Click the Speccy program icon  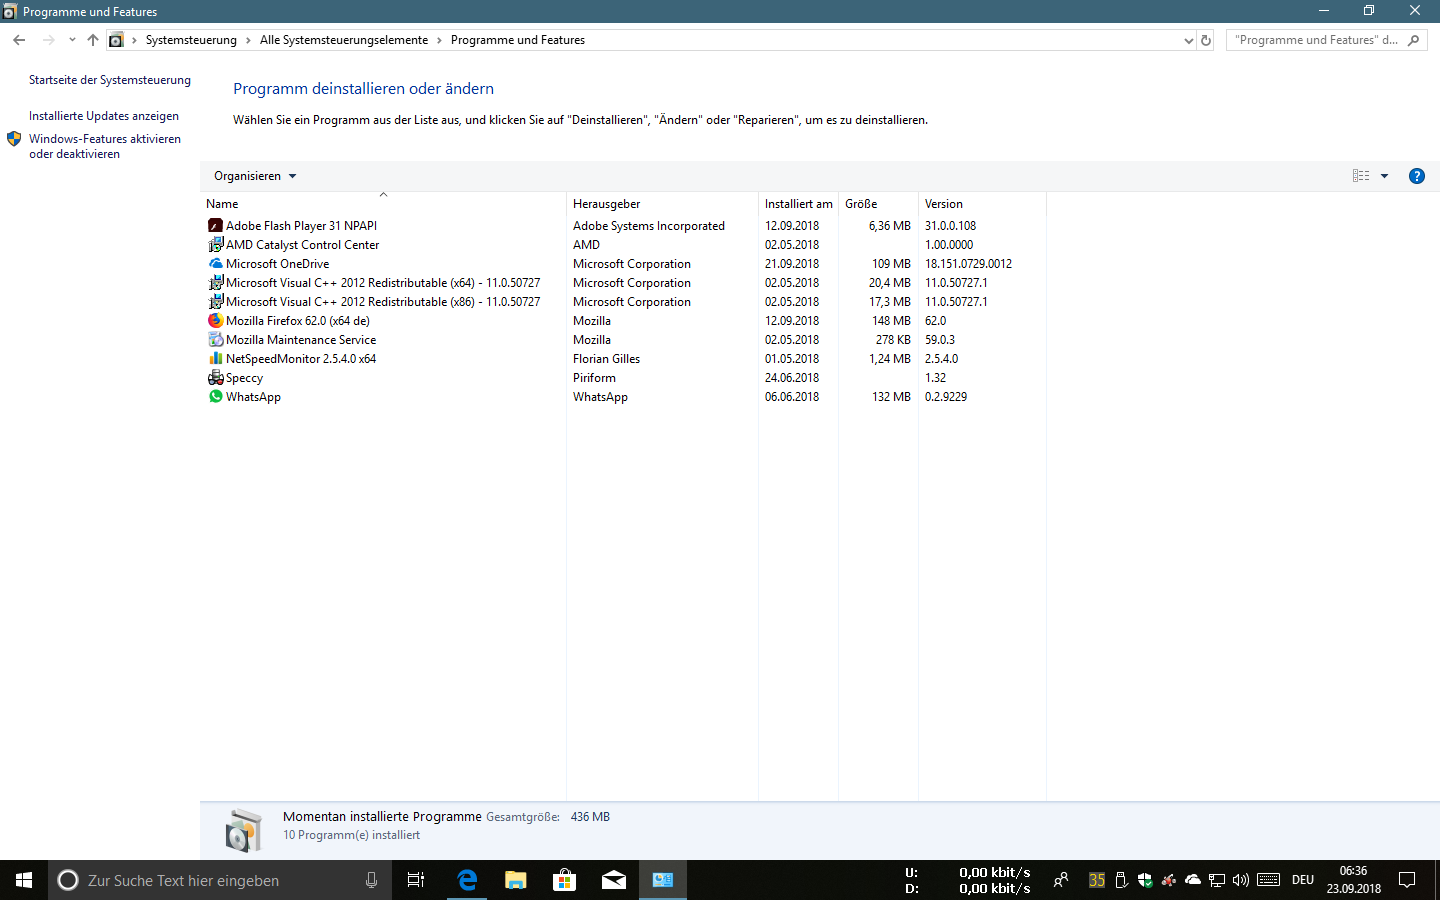(x=215, y=378)
